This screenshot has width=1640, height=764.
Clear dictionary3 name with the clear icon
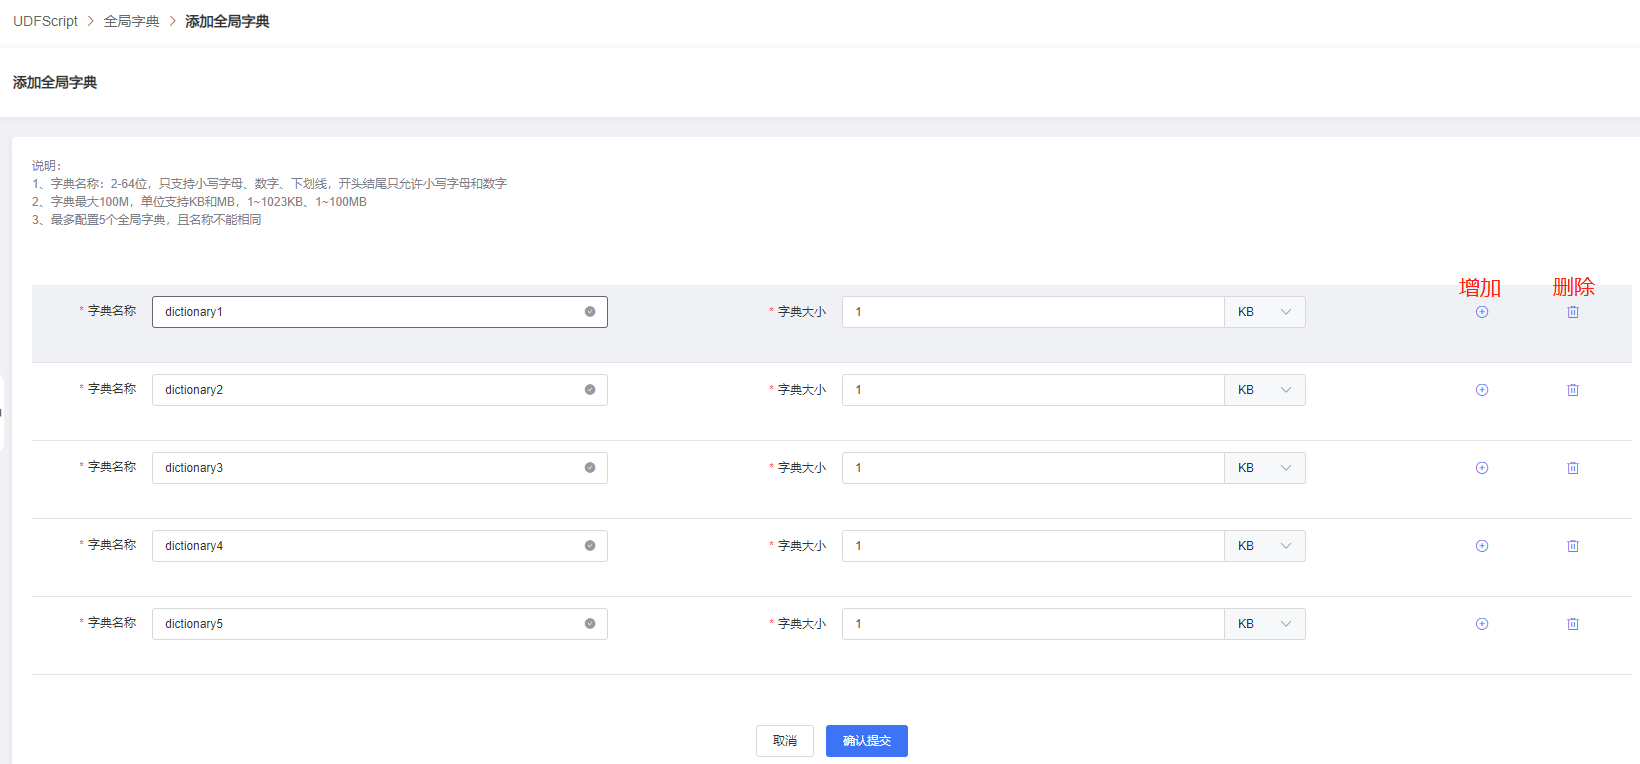pos(590,468)
